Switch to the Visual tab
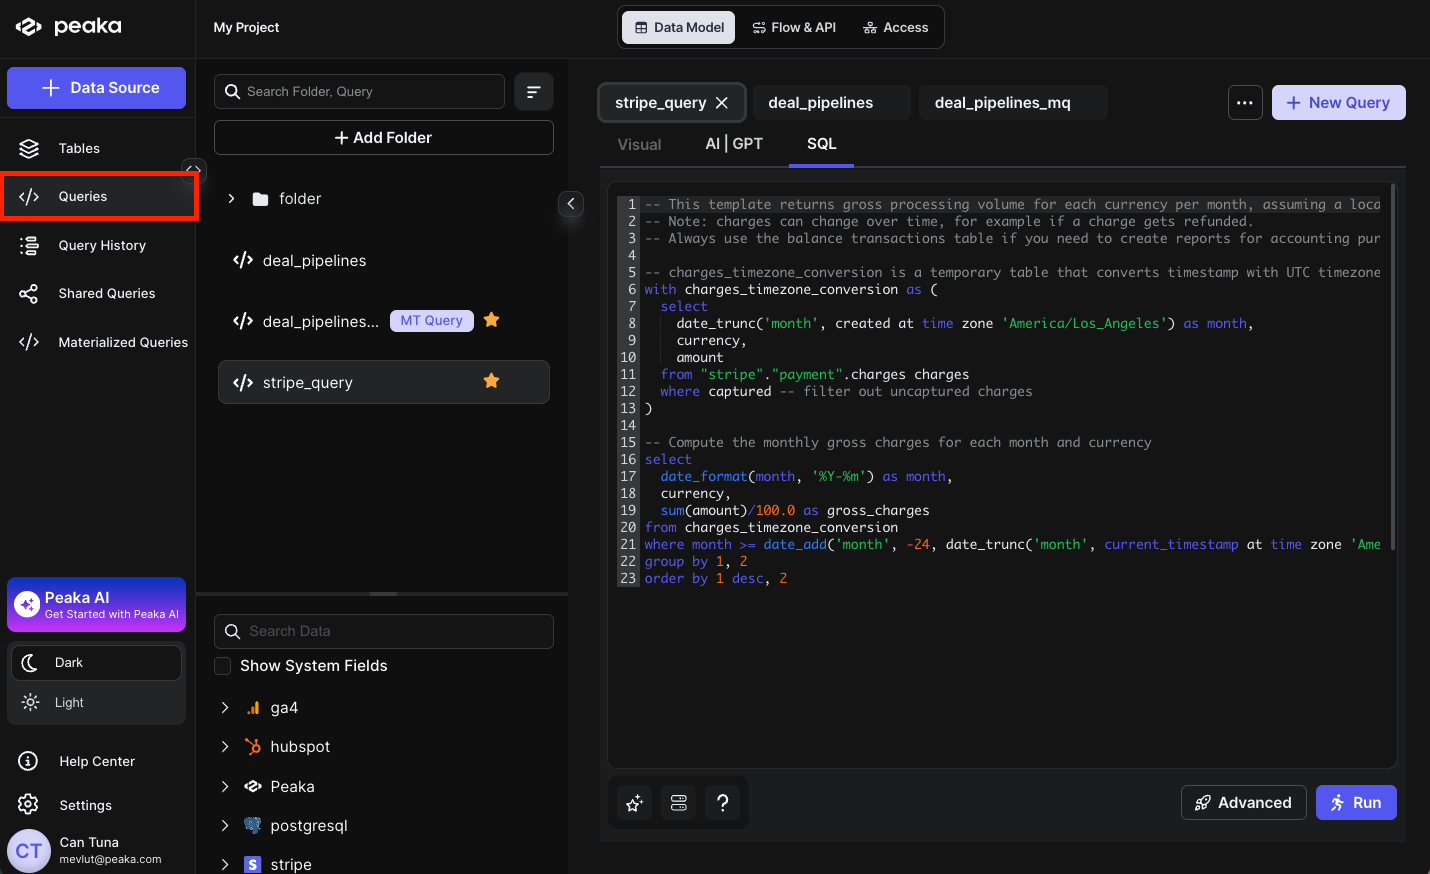This screenshot has height=874, width=1430. point(639,145)
